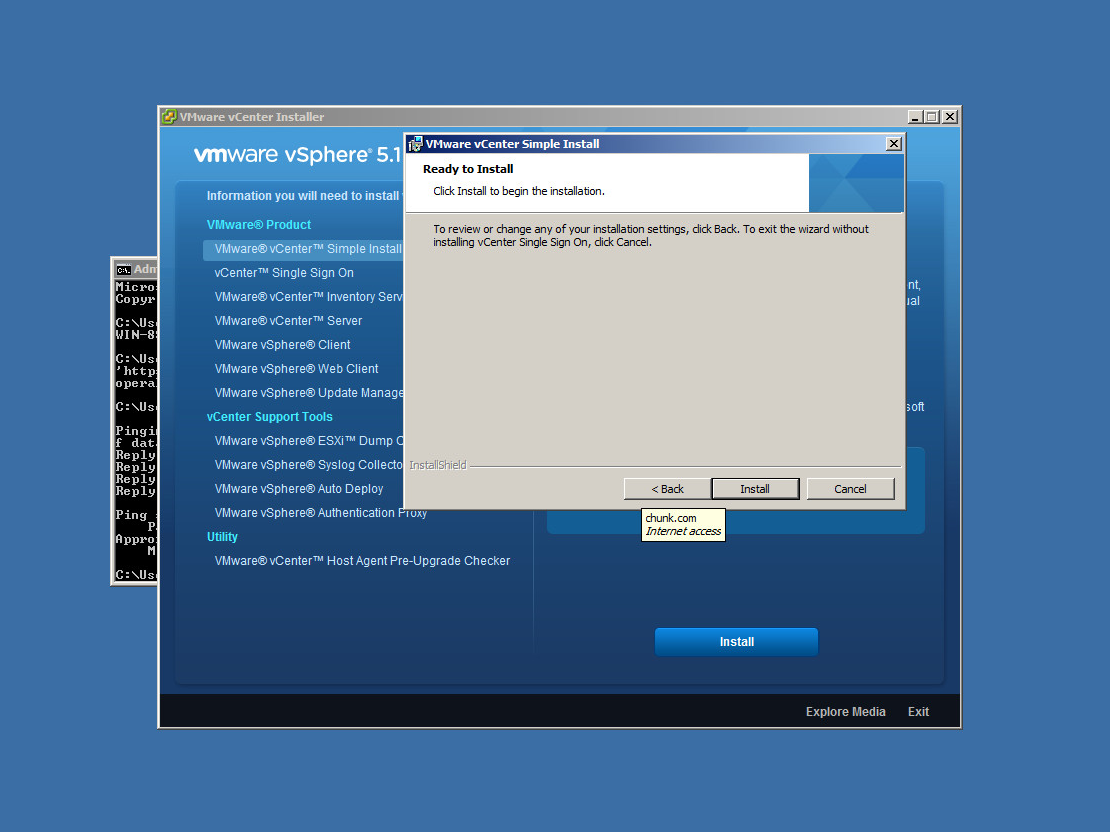Select VMware vCenter Server from product list
This screenshot has height=832, width=1110.
(x=288, y=321)
